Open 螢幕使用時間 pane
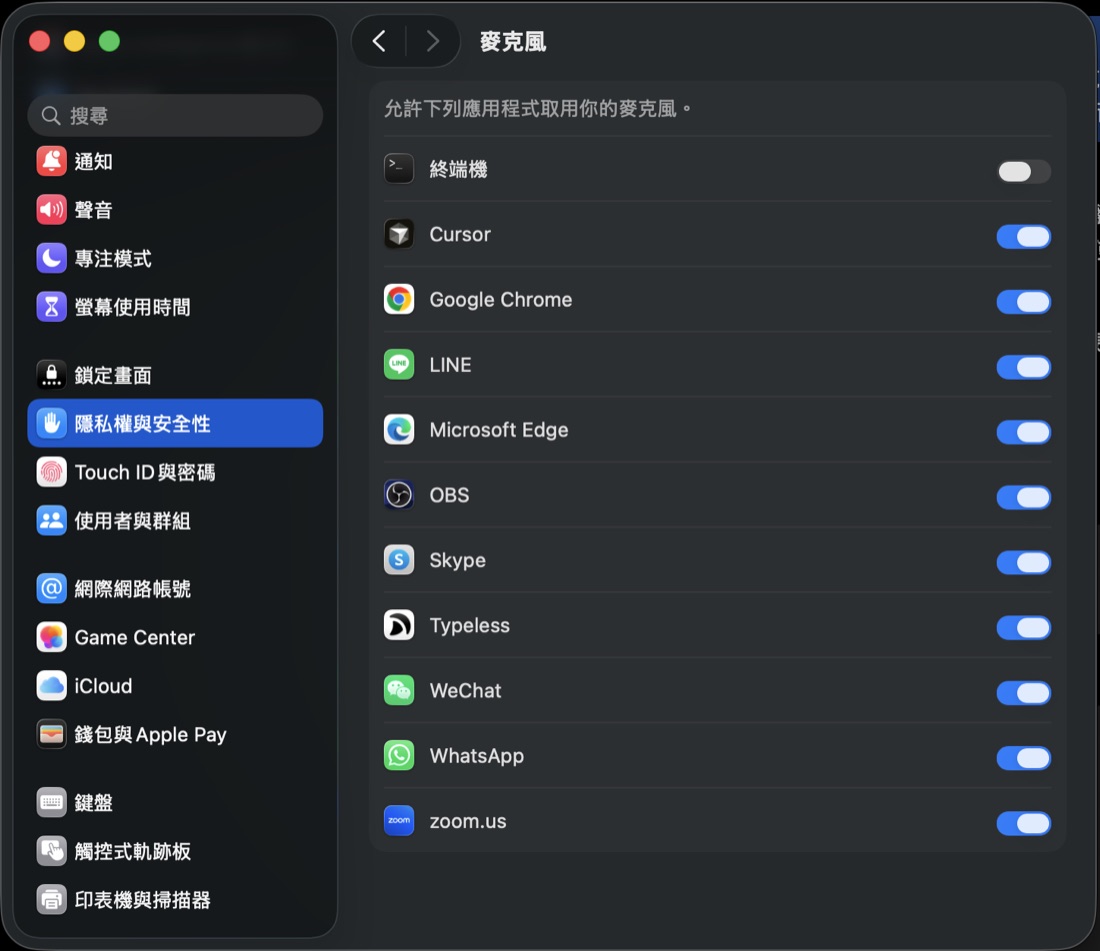 pyautogui.click(x=175, y=306)
